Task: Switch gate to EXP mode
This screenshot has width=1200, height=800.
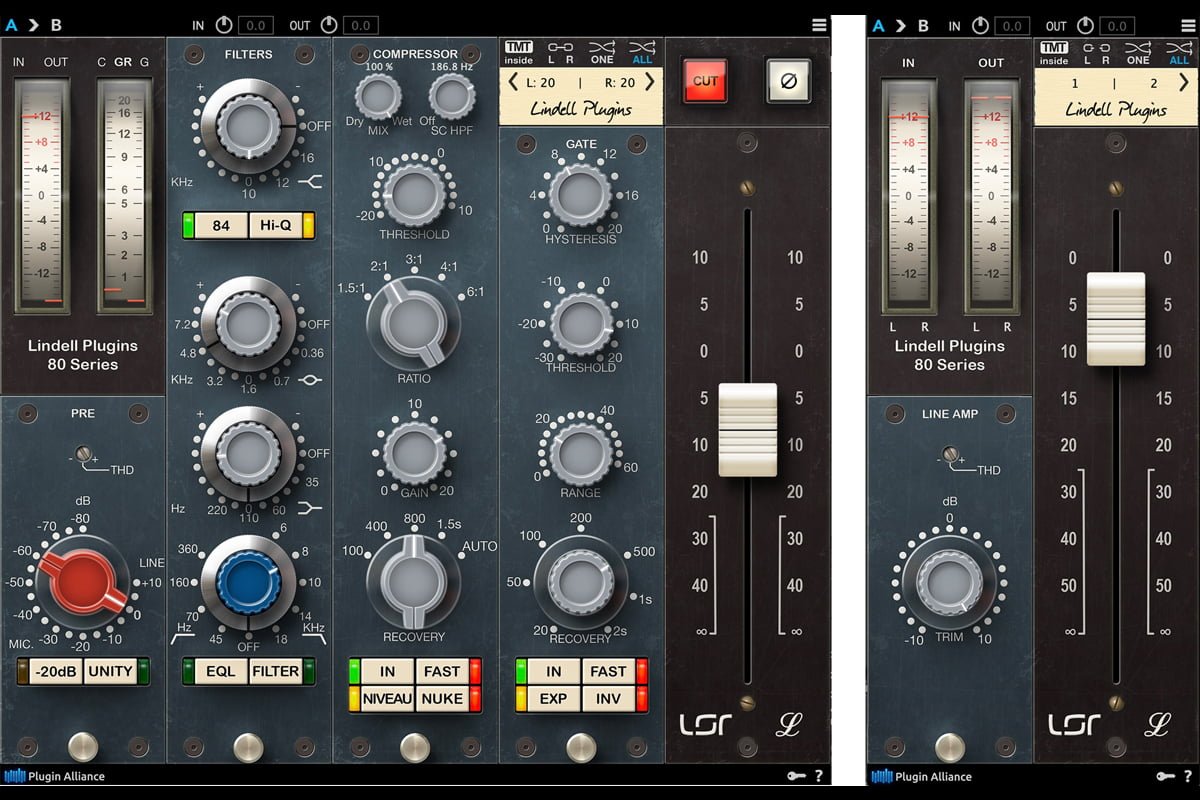Action: click(x=554, y=698)
